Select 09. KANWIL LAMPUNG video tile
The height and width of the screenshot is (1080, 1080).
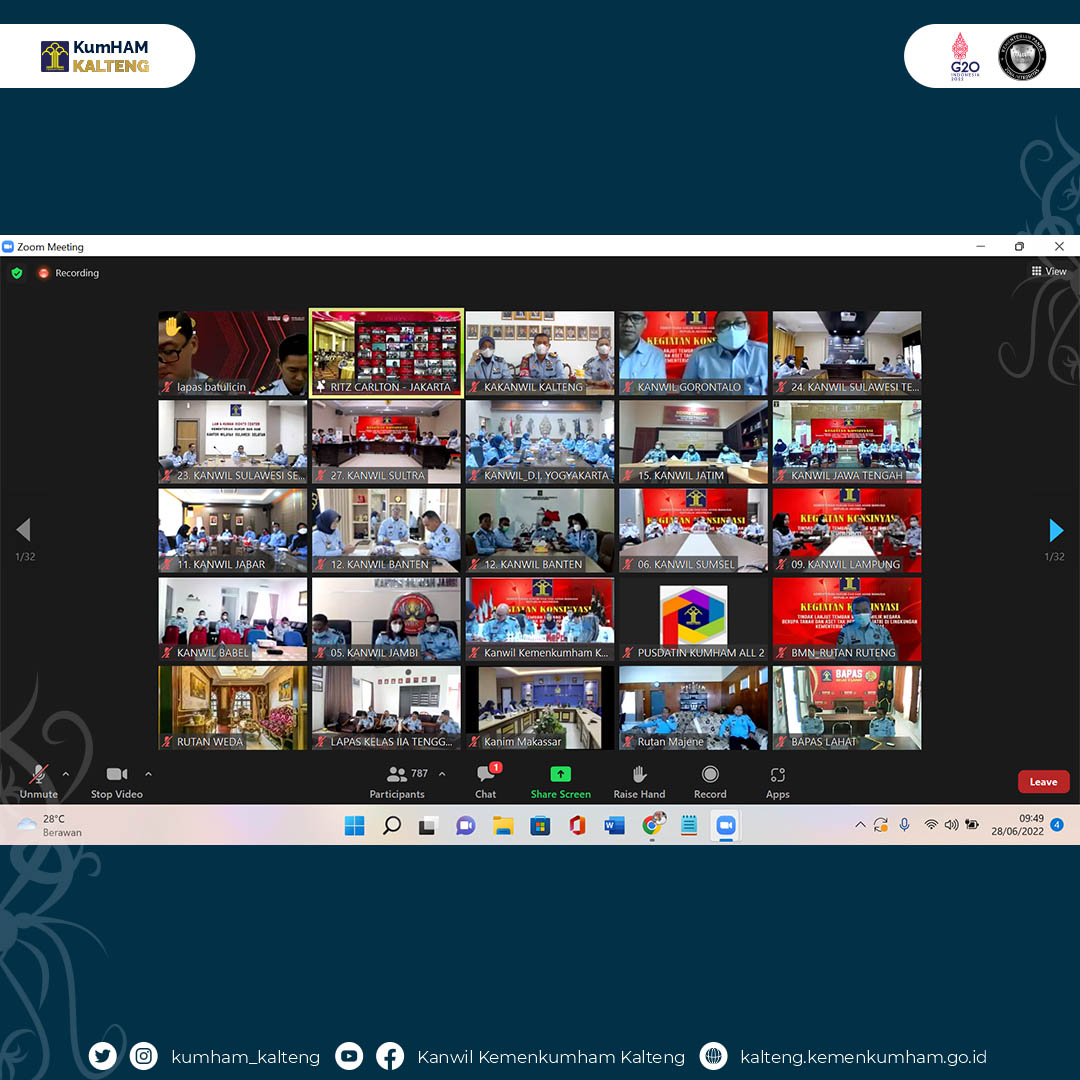(x=847, y=530)
